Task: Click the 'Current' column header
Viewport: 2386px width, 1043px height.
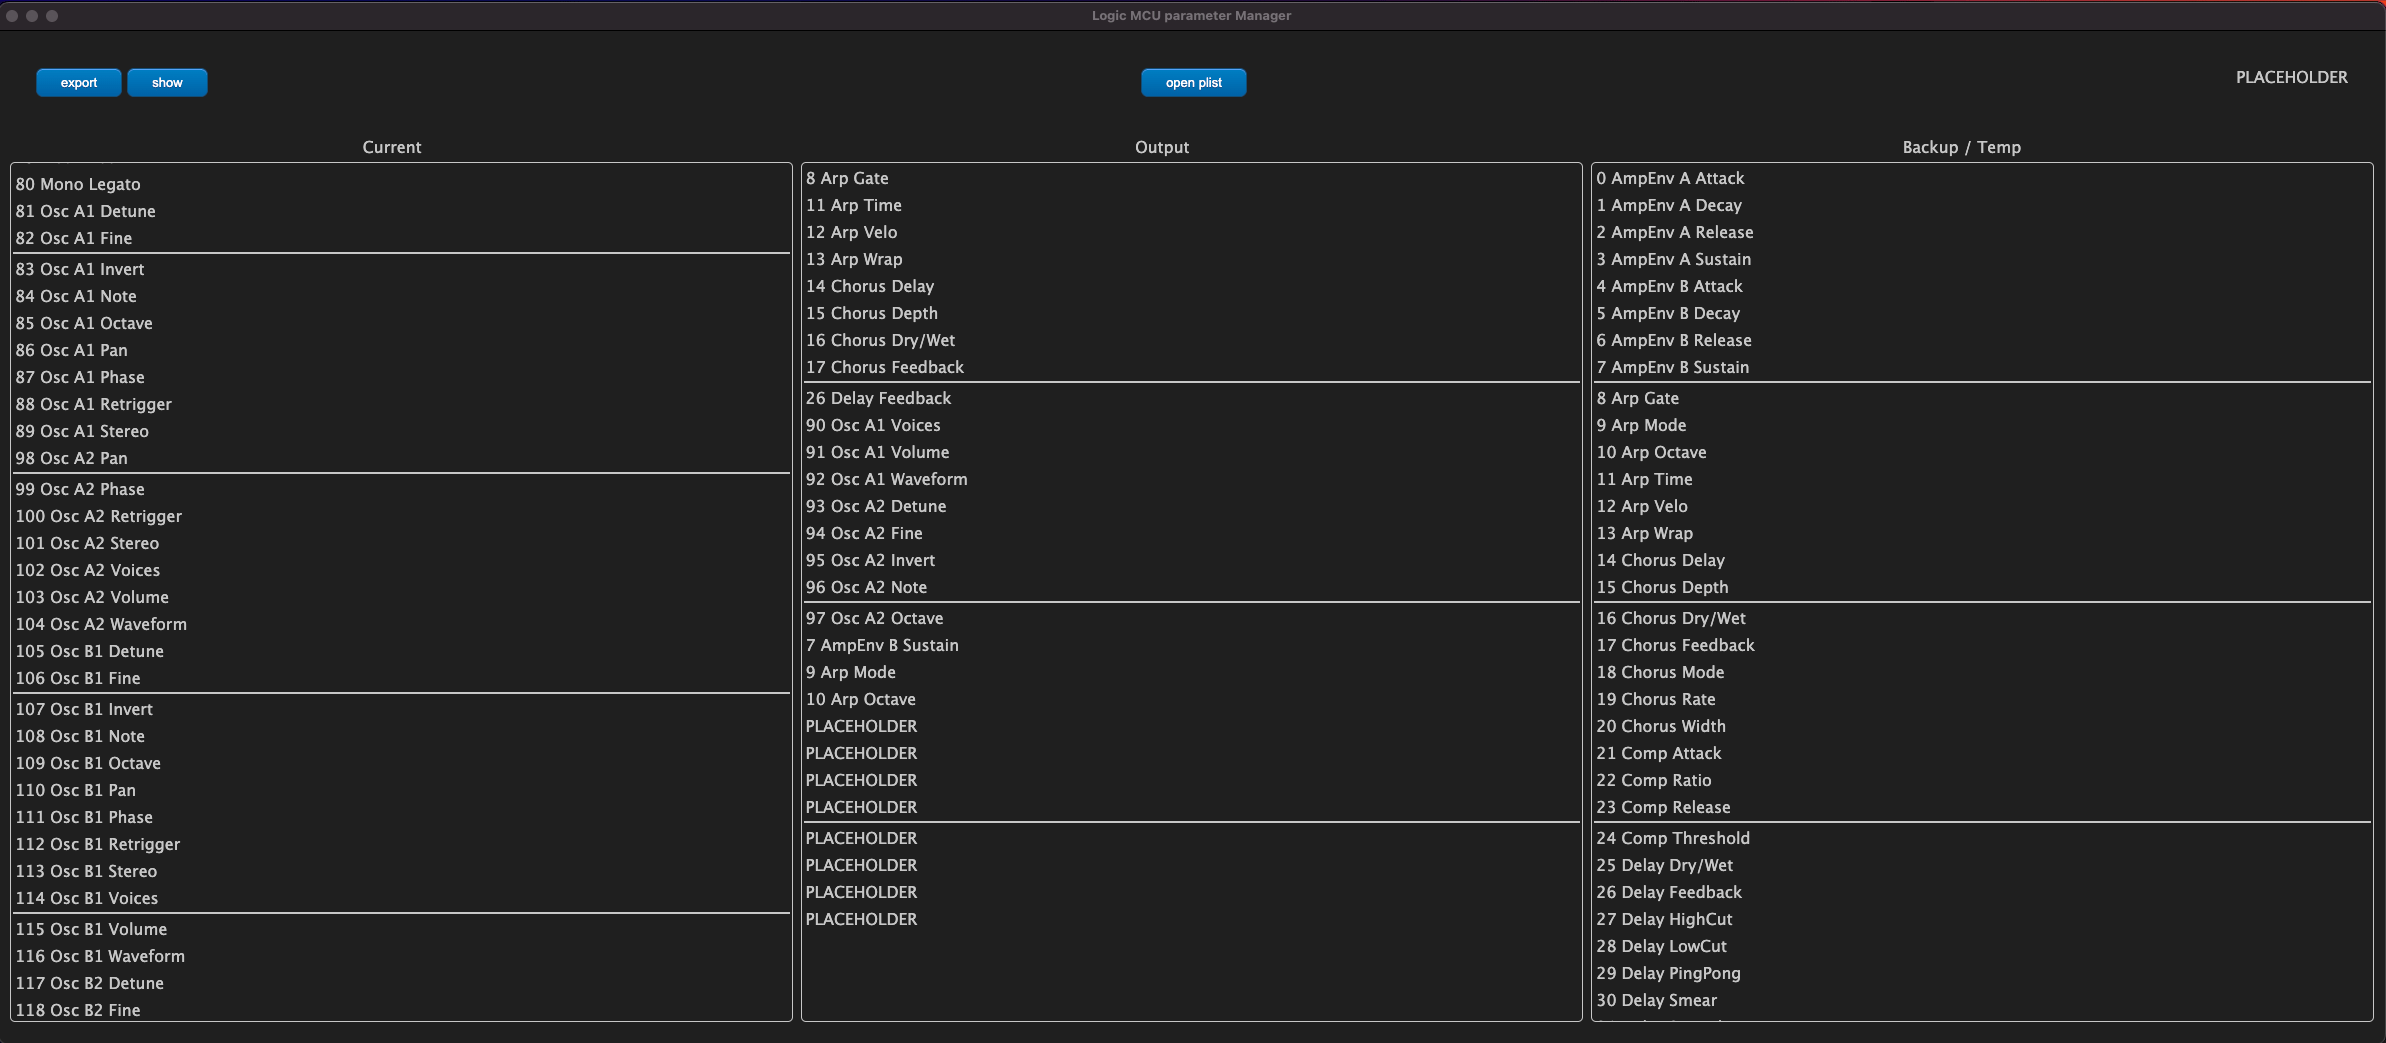Action: (391, 147)
